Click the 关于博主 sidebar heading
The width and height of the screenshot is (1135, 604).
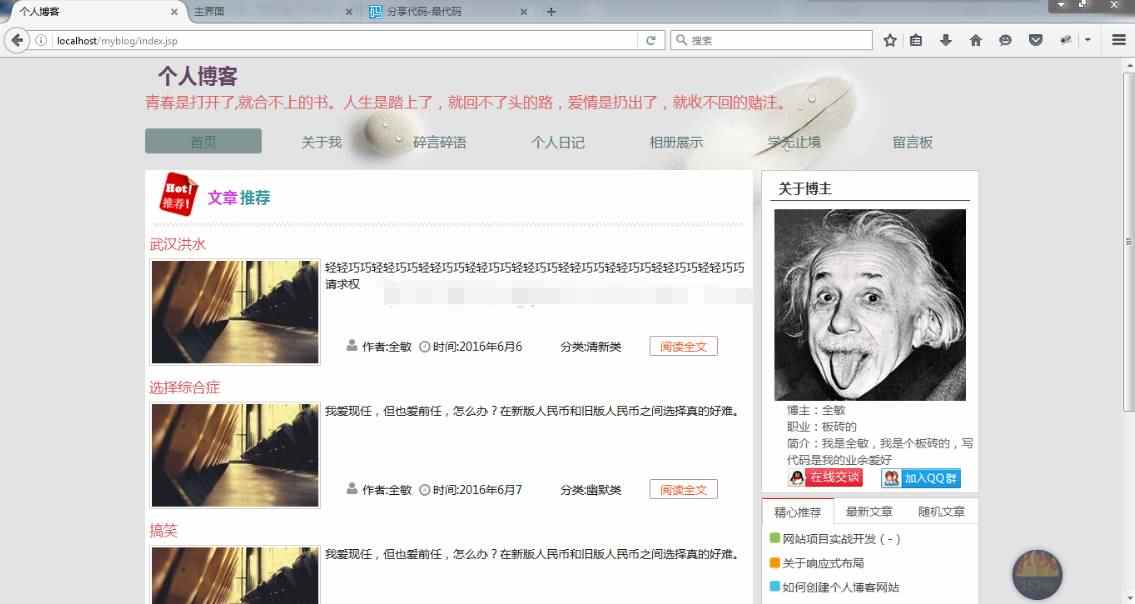pyautogui.click(x=805, y=189)
